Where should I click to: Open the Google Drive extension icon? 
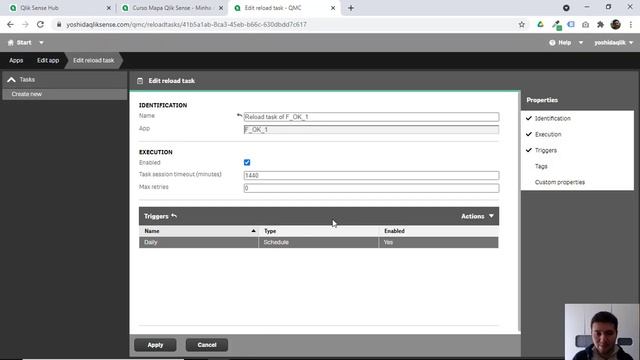click(540, 24)
